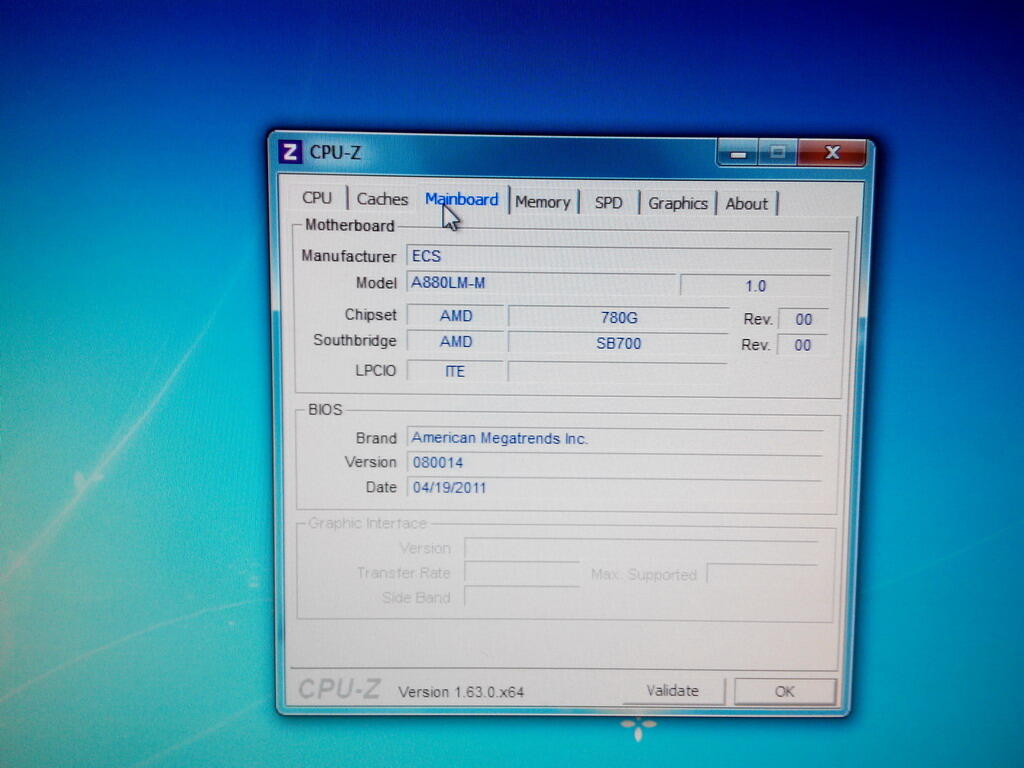Click the Chipset label

pyautogui.click(x=370, y=315)
